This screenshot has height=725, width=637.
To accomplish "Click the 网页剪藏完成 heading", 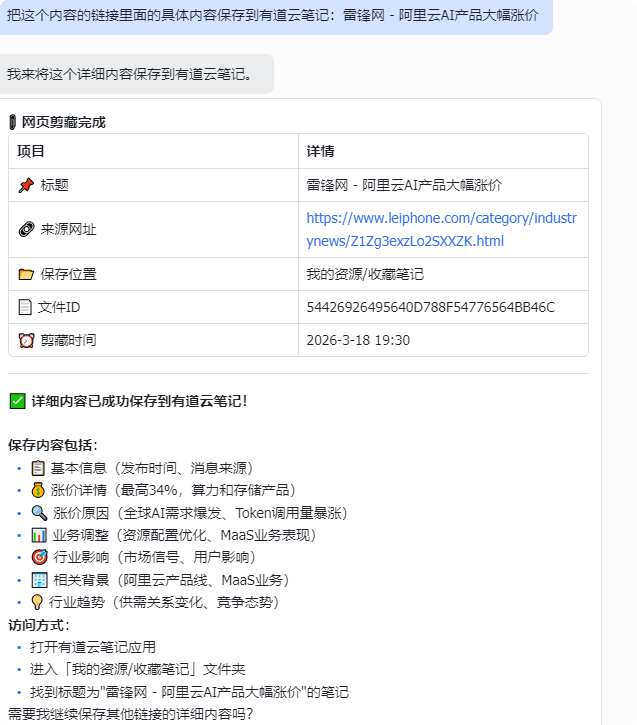I will [x=63, y=123].
